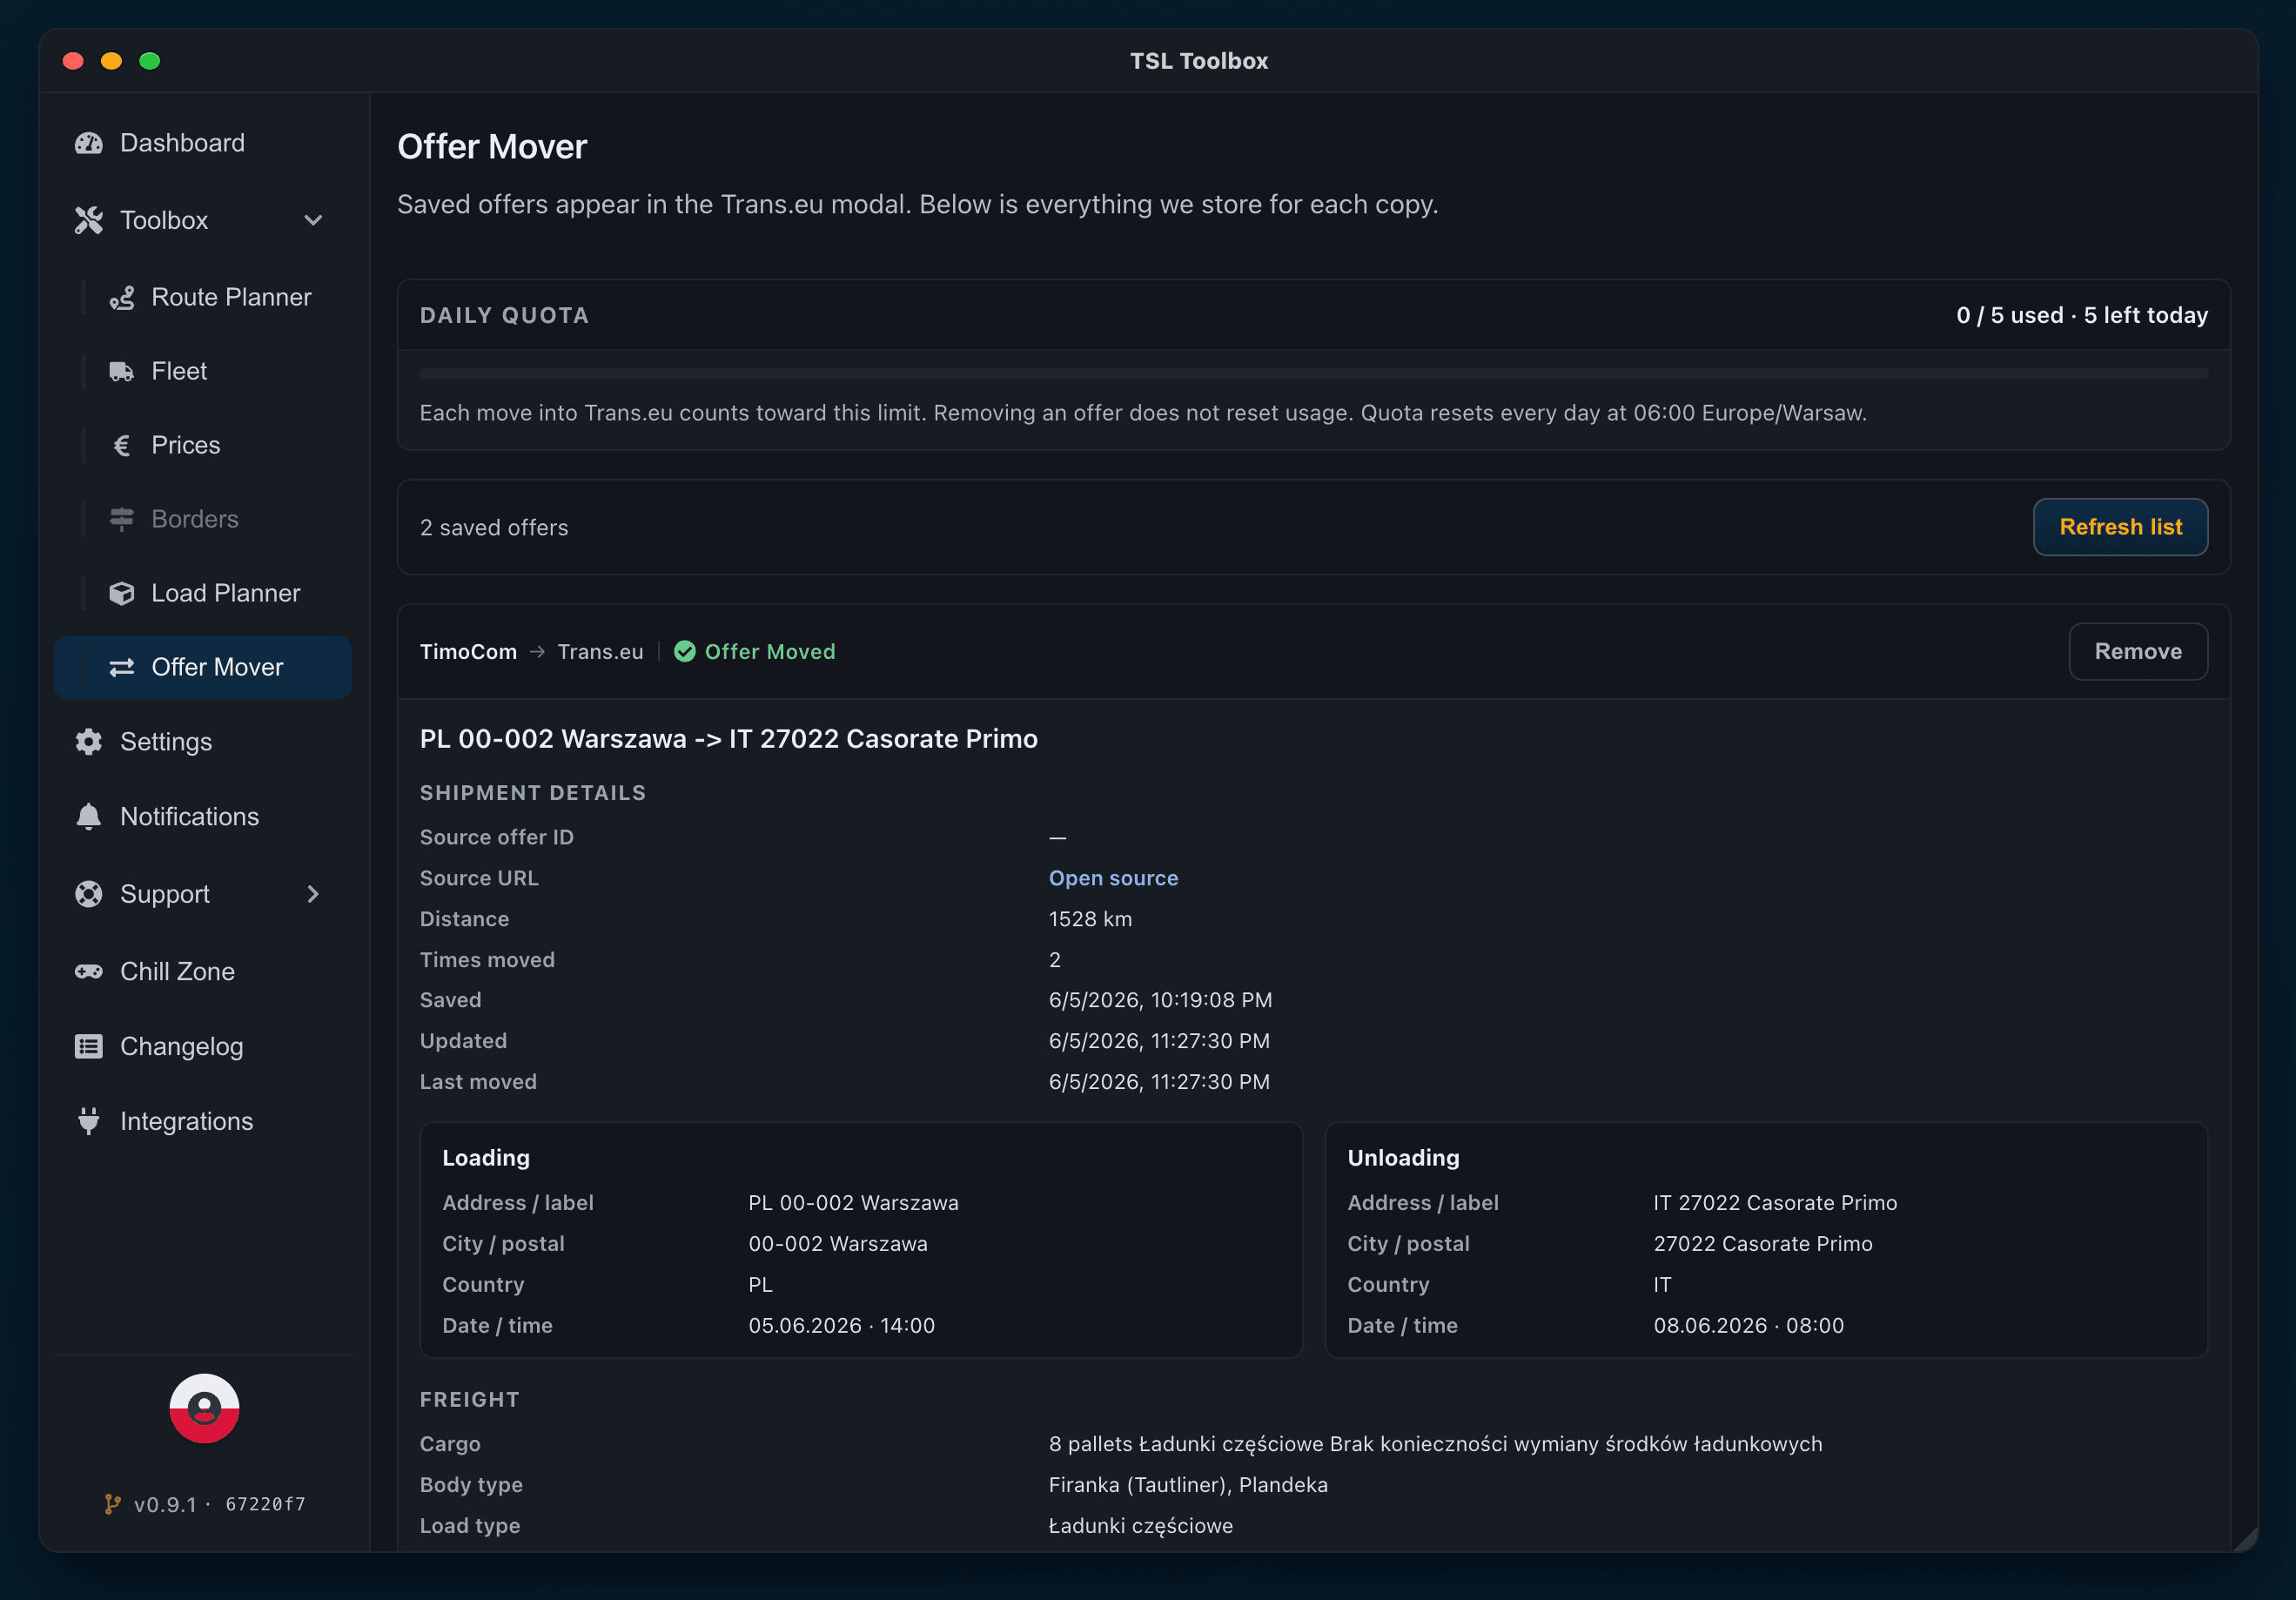Image resolution: width=2296 pixels, height=1600 pixels.
Task: Click the '0 / 5 used · 5 left today' text
Action: click(x=2082, y=315)
